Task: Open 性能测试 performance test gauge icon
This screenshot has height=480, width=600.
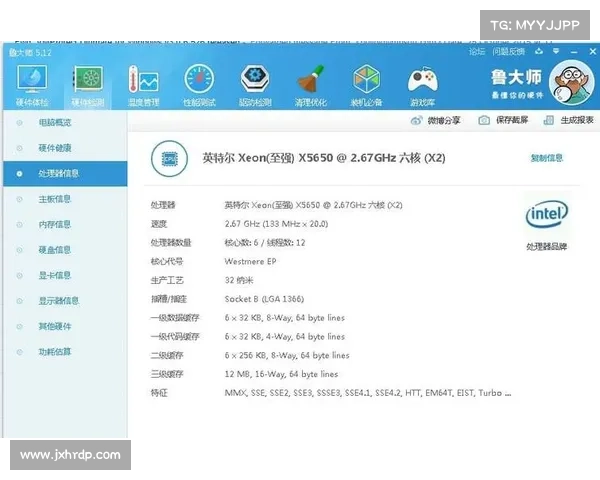Action: pos(199,80)
